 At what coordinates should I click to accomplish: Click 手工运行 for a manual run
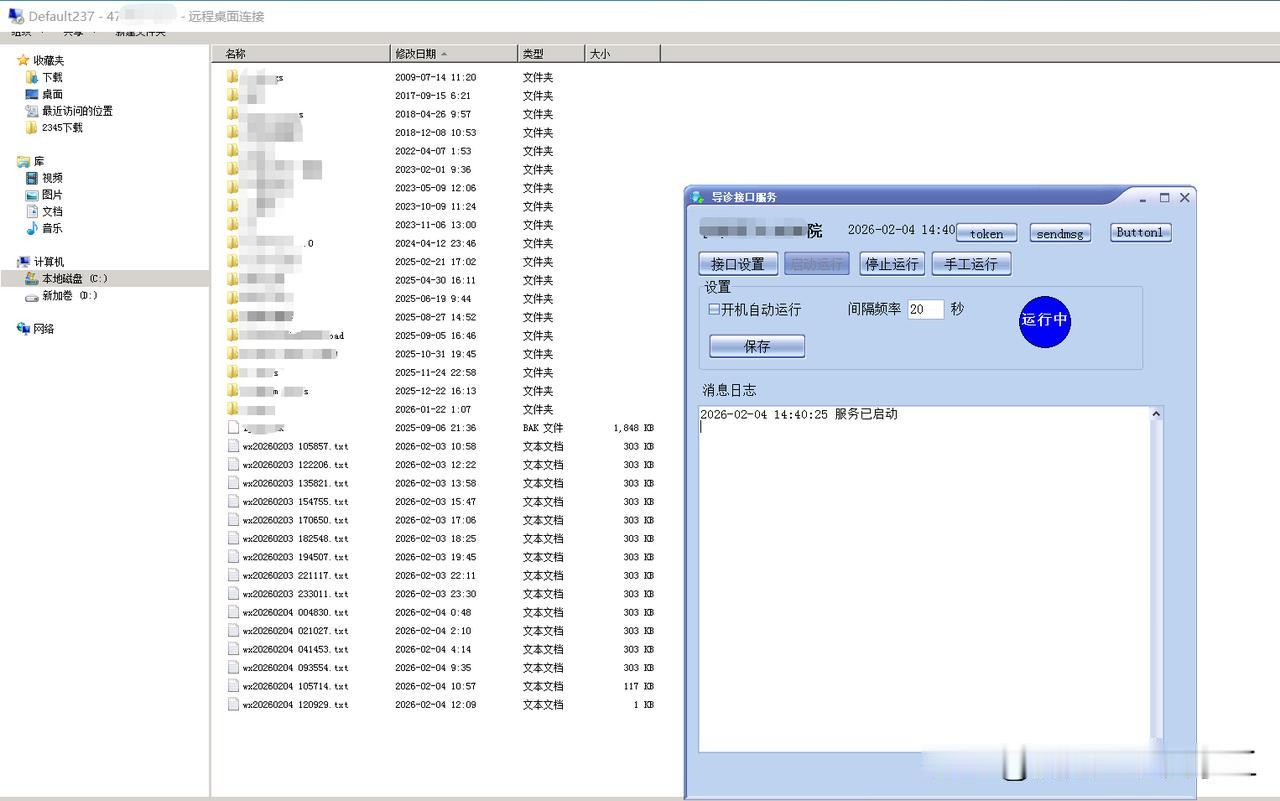pos(971,264)
